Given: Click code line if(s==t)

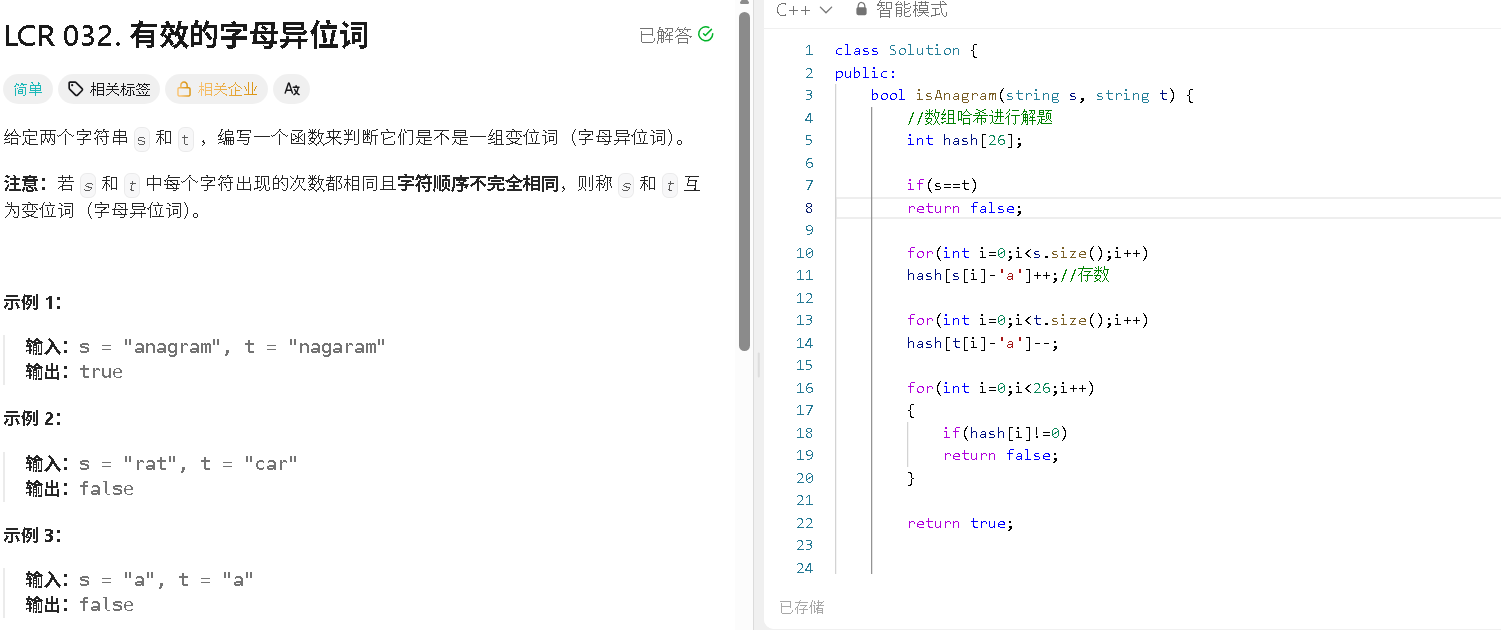Looking at the screenshot, I should click(x=942, y=185).
